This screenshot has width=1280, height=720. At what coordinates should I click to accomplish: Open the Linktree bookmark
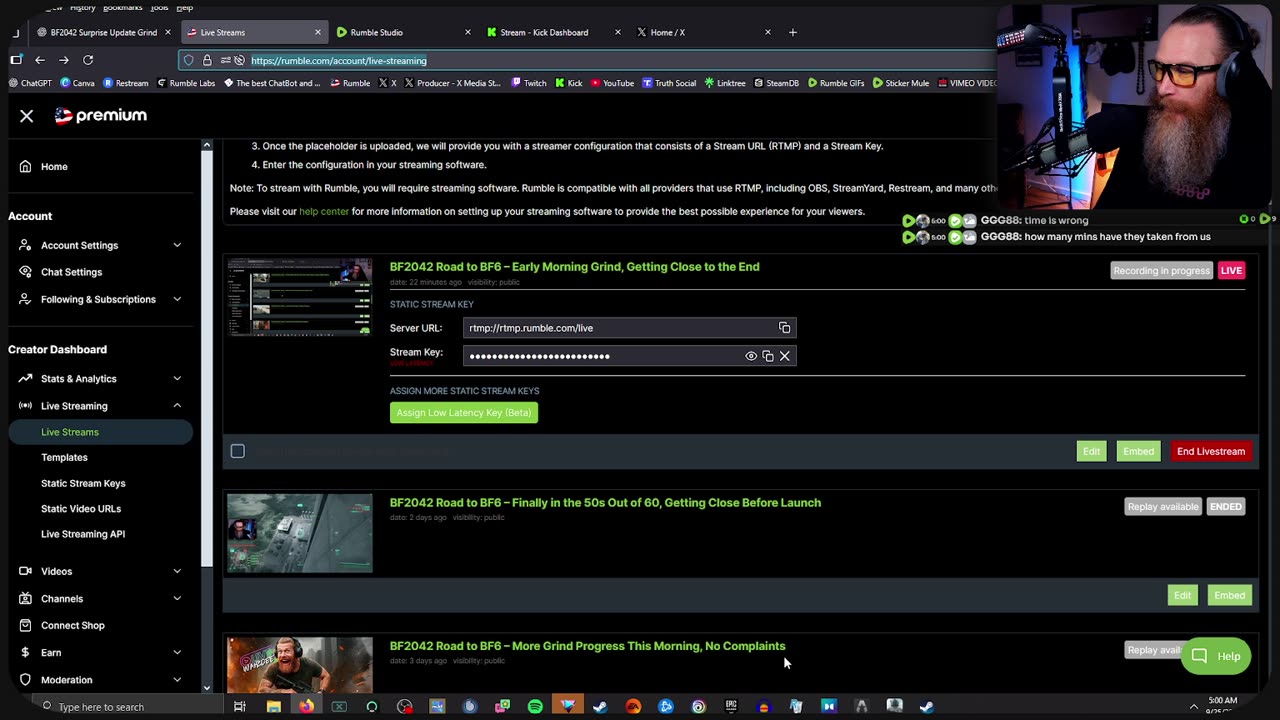tap(725, 83)
